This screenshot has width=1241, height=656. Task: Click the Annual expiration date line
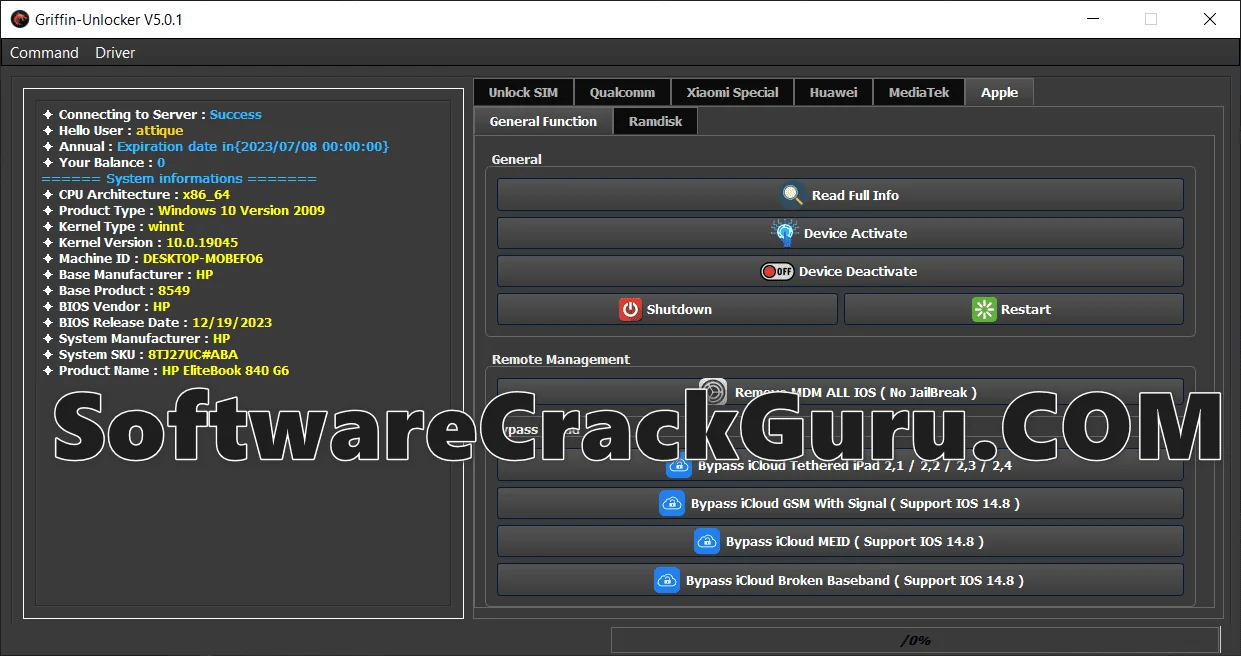(x=216, y=146)
